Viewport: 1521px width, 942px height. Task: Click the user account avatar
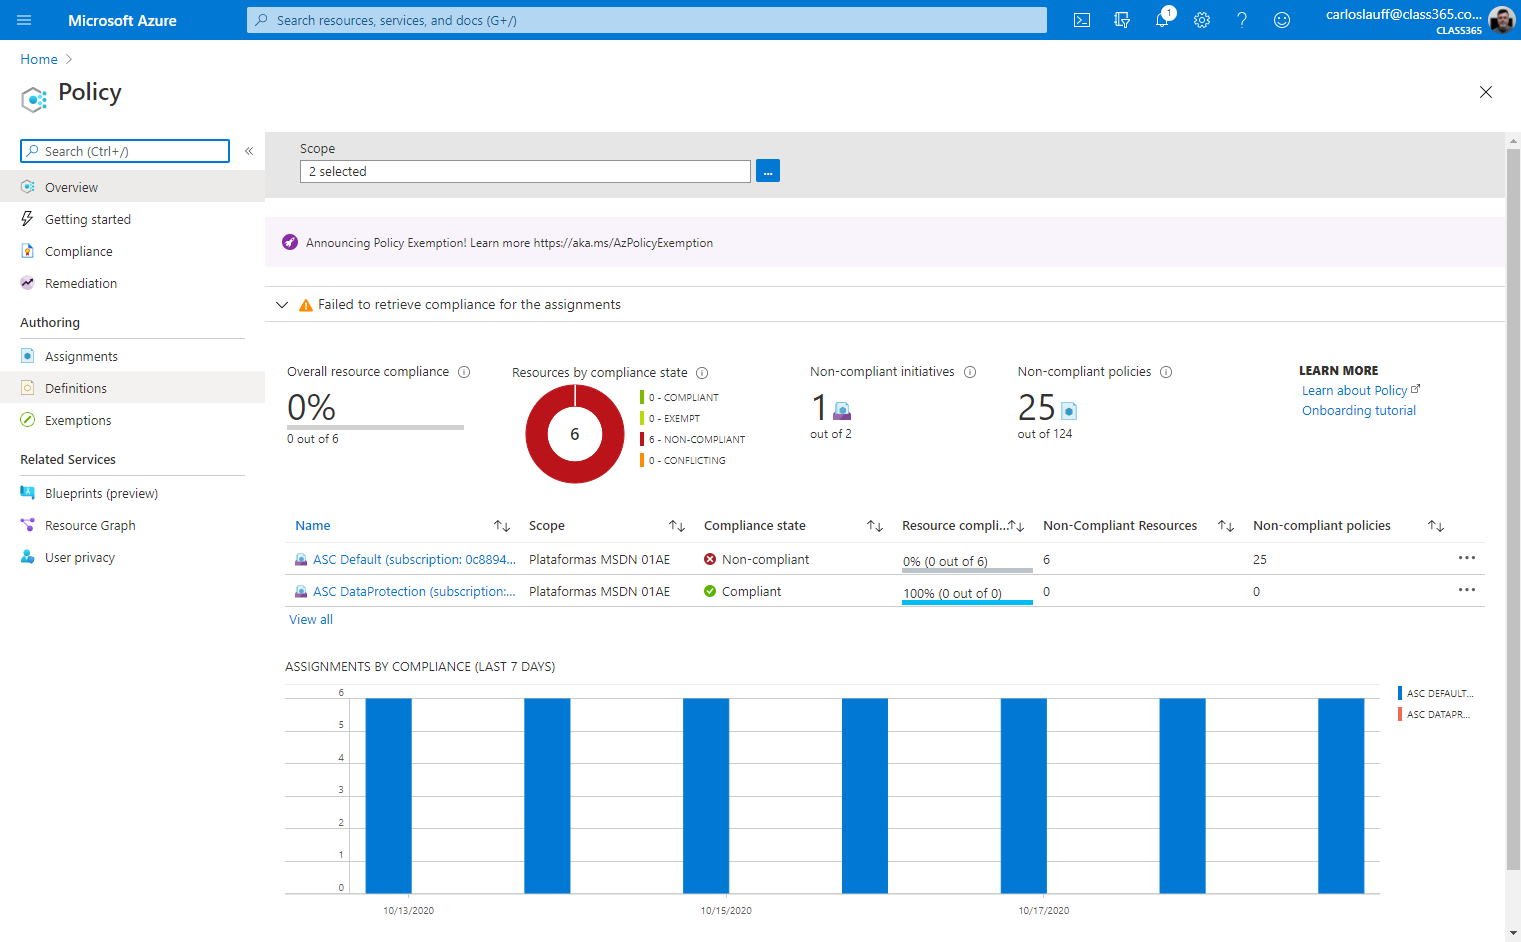coord(1501,20)
